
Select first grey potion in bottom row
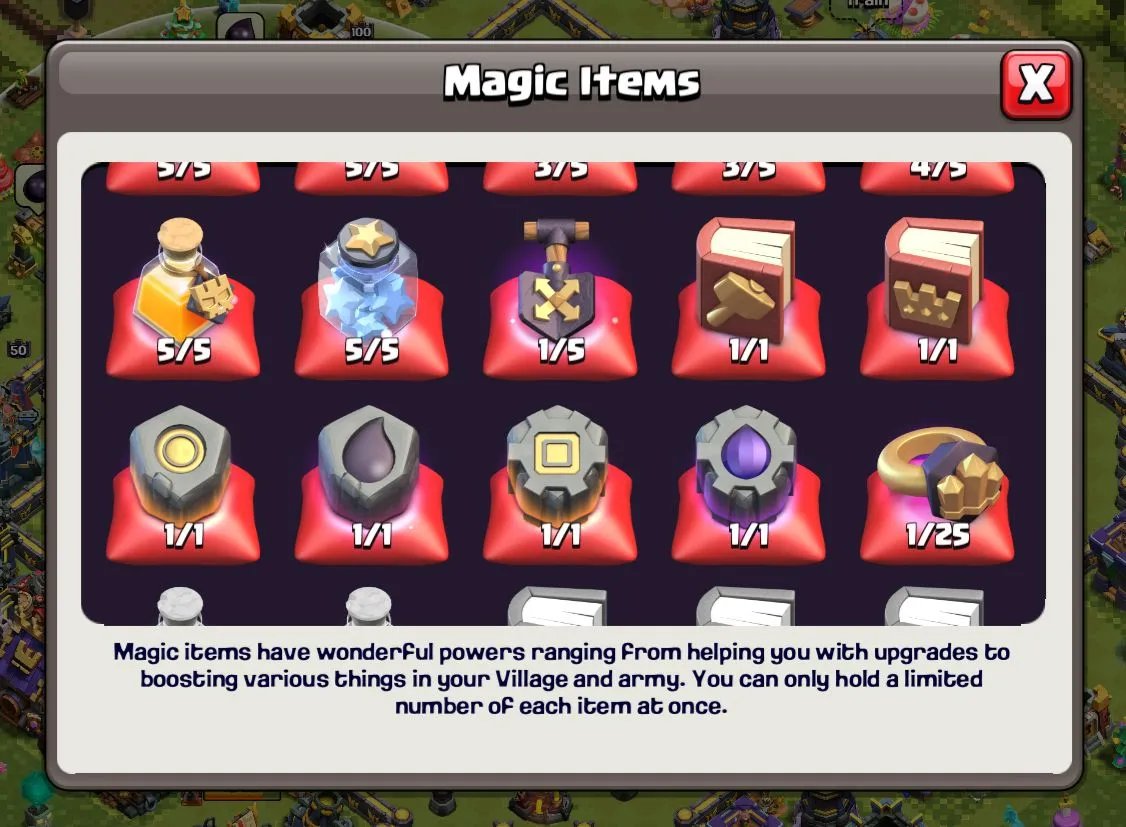click(180, 606)
